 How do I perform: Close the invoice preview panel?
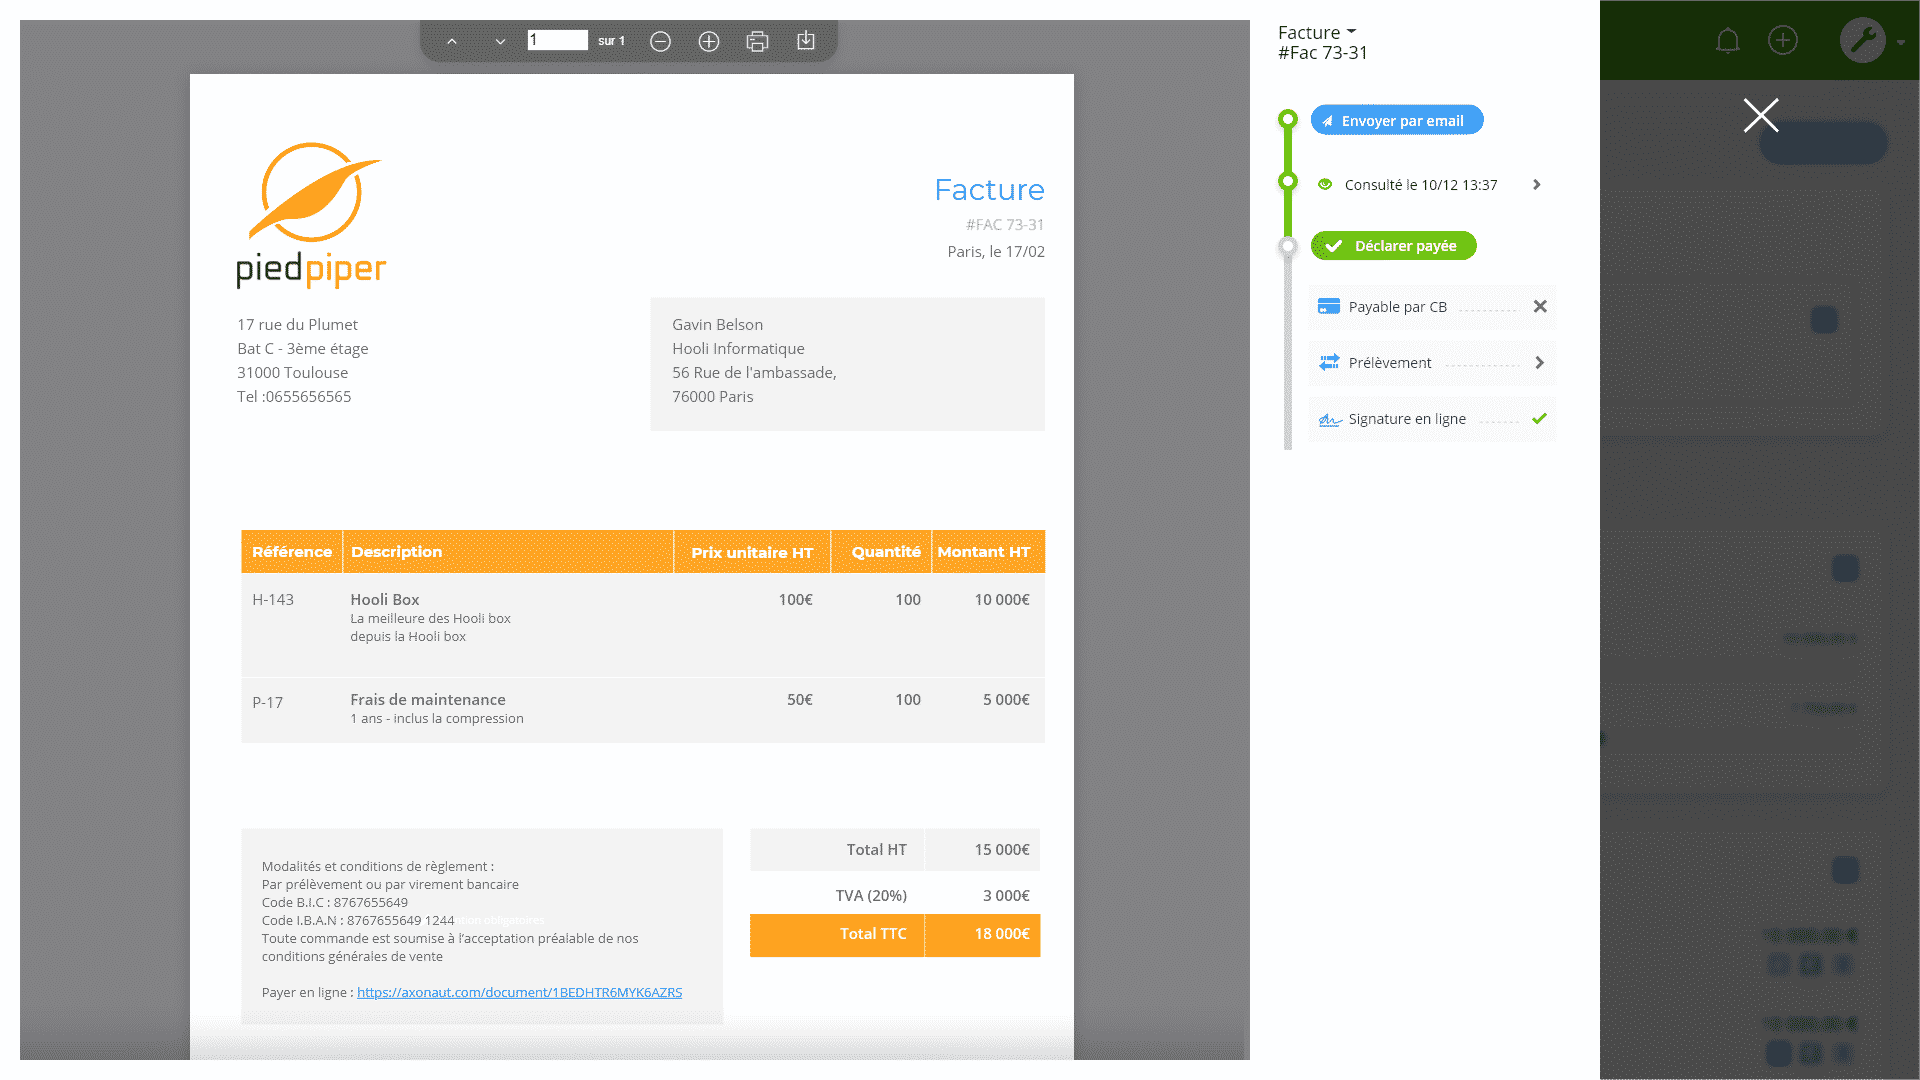1760,115
